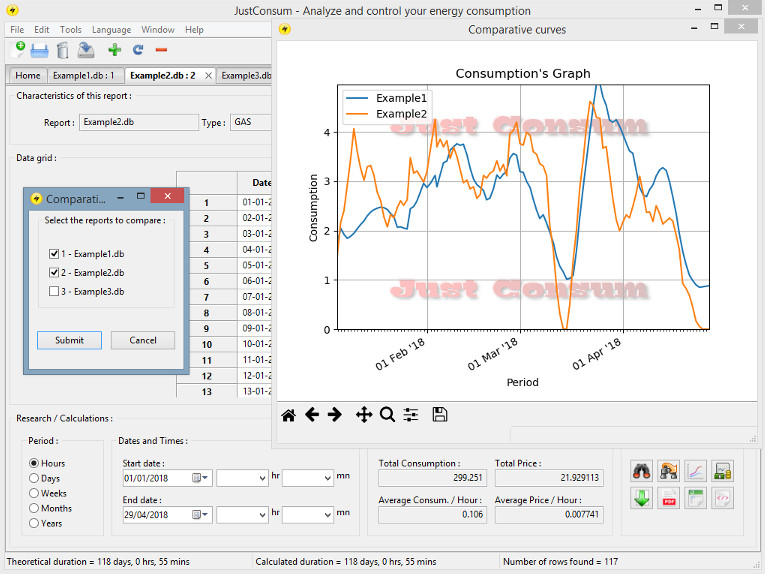The width and height of the screenshot is (765, 574).
Task: Click the Total Consumption value field
Action: click(432, 477)
